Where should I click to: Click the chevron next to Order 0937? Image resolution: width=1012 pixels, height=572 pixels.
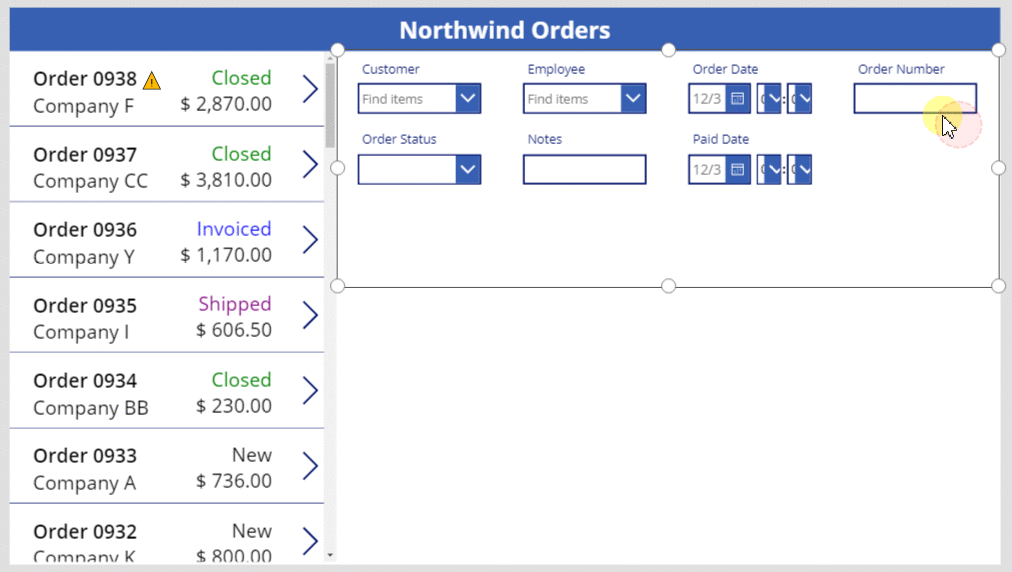310,165
